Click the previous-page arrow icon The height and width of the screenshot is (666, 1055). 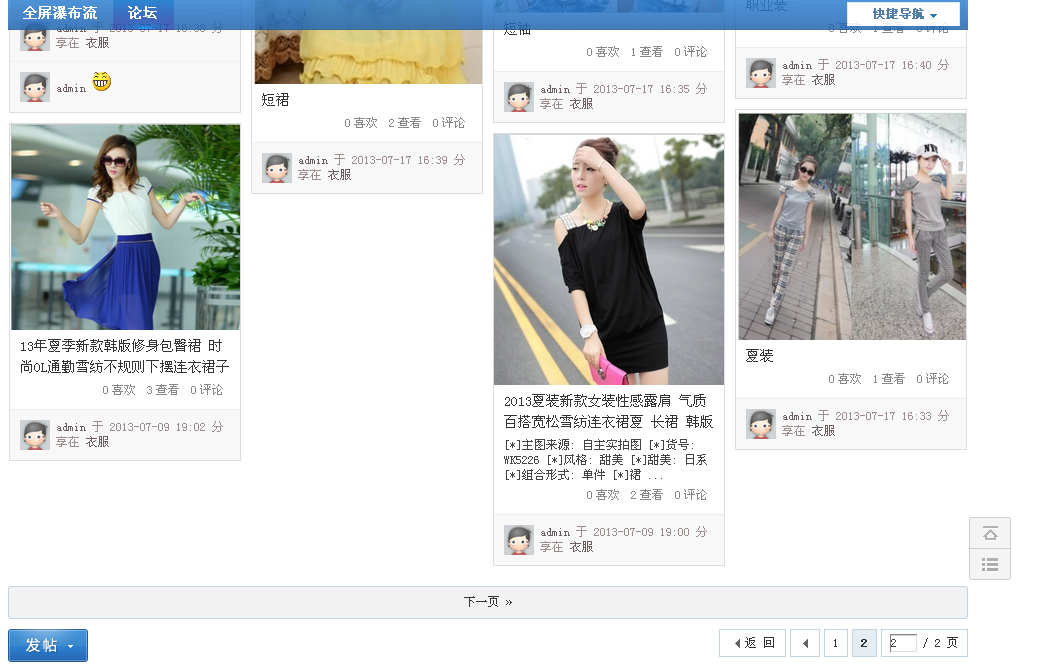(806, 643)
